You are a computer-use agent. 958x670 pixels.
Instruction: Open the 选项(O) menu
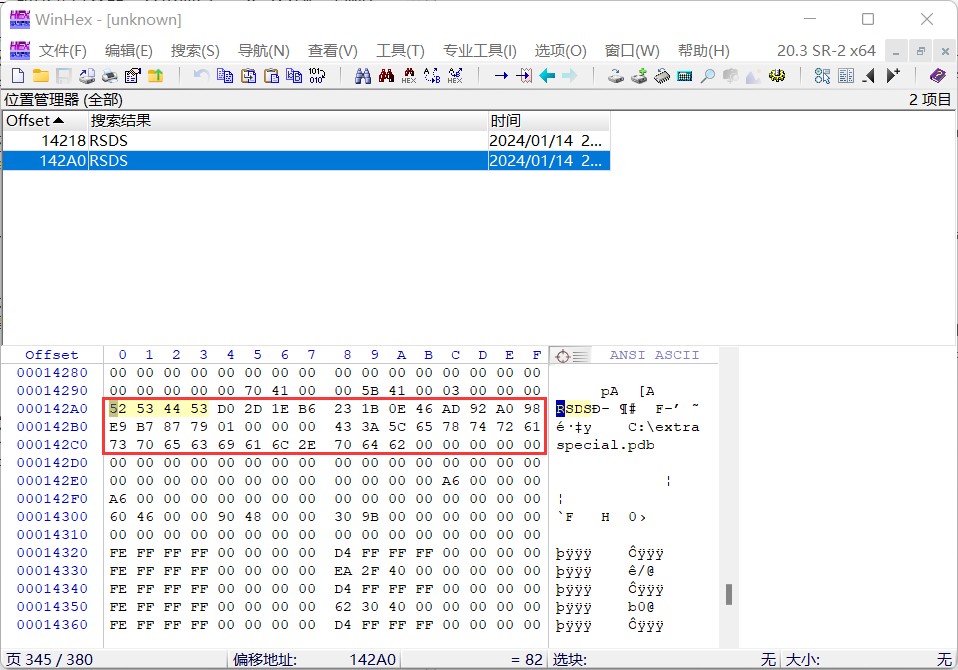[560, 51]
